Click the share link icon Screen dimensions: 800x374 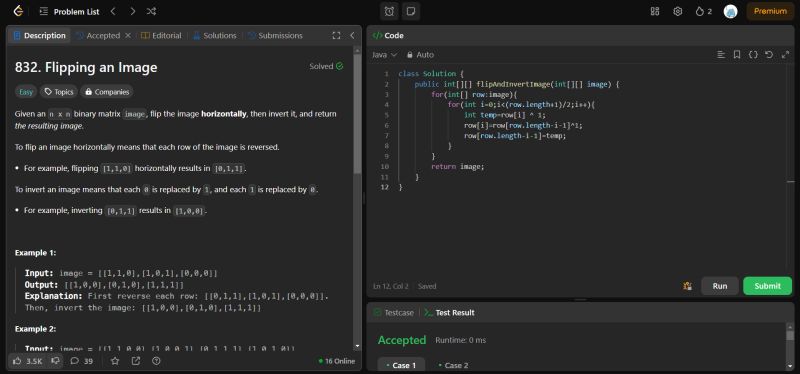[x=136, y=361]
